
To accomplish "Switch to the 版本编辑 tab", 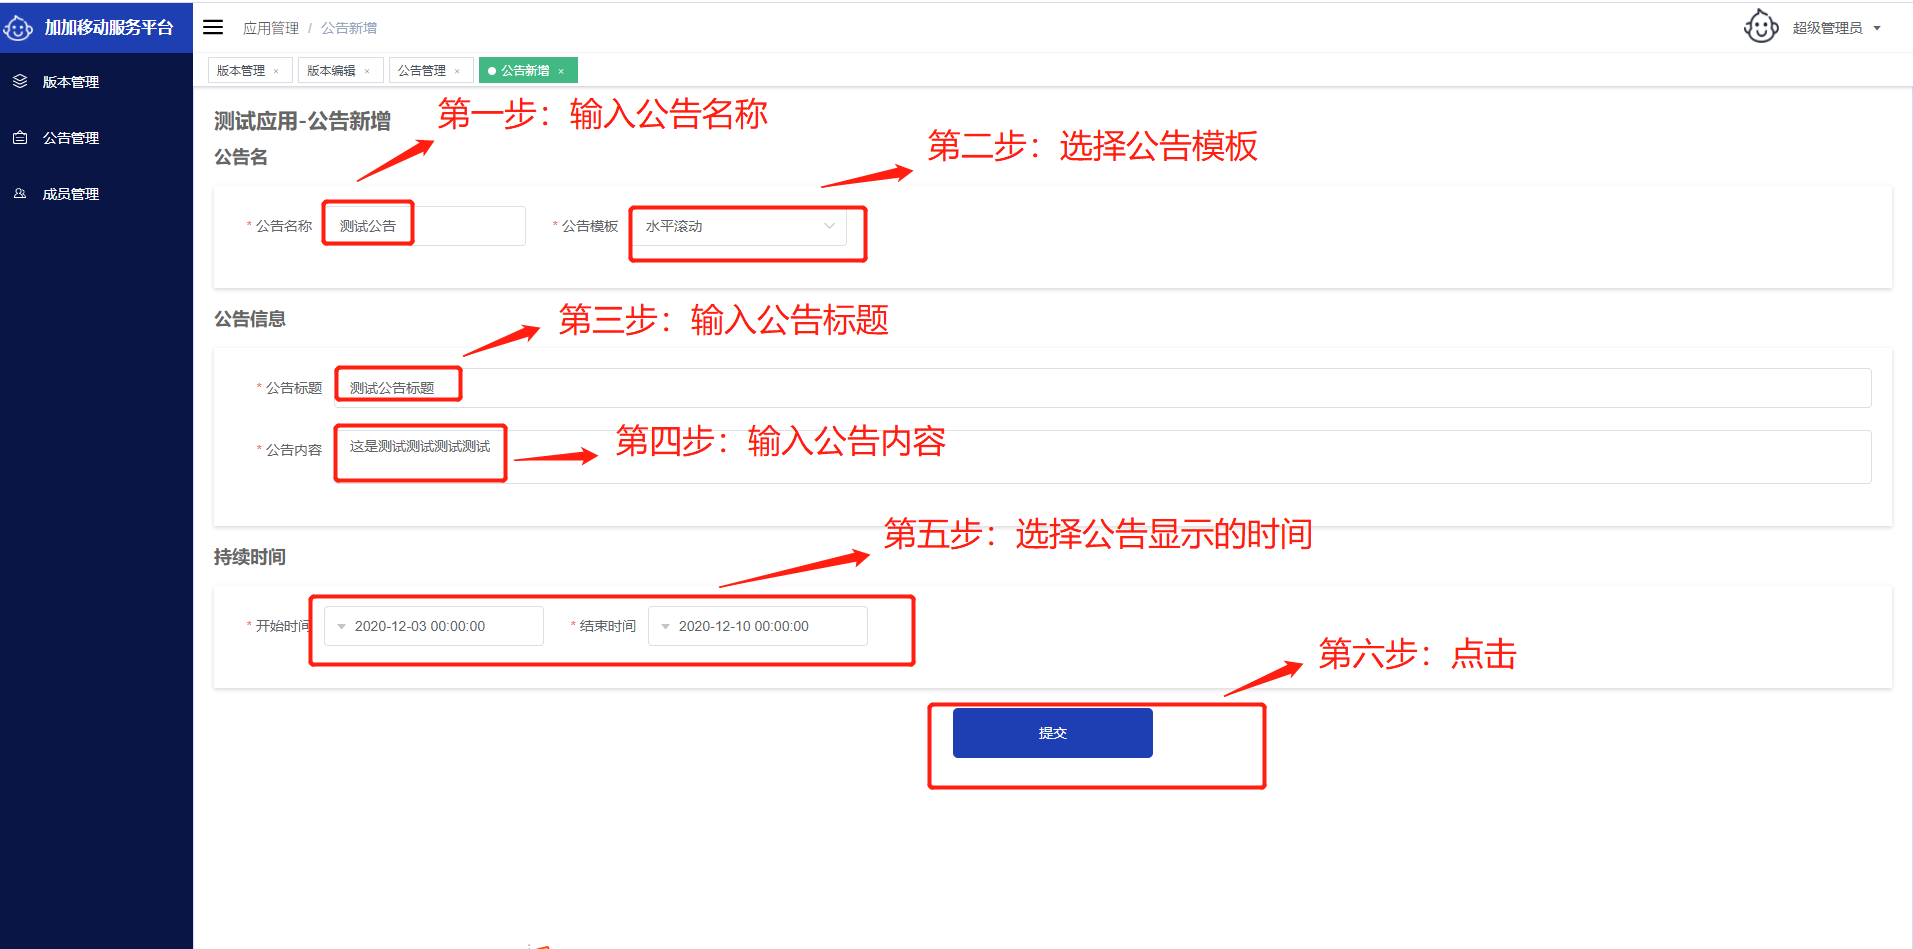I will coord(331,70).
